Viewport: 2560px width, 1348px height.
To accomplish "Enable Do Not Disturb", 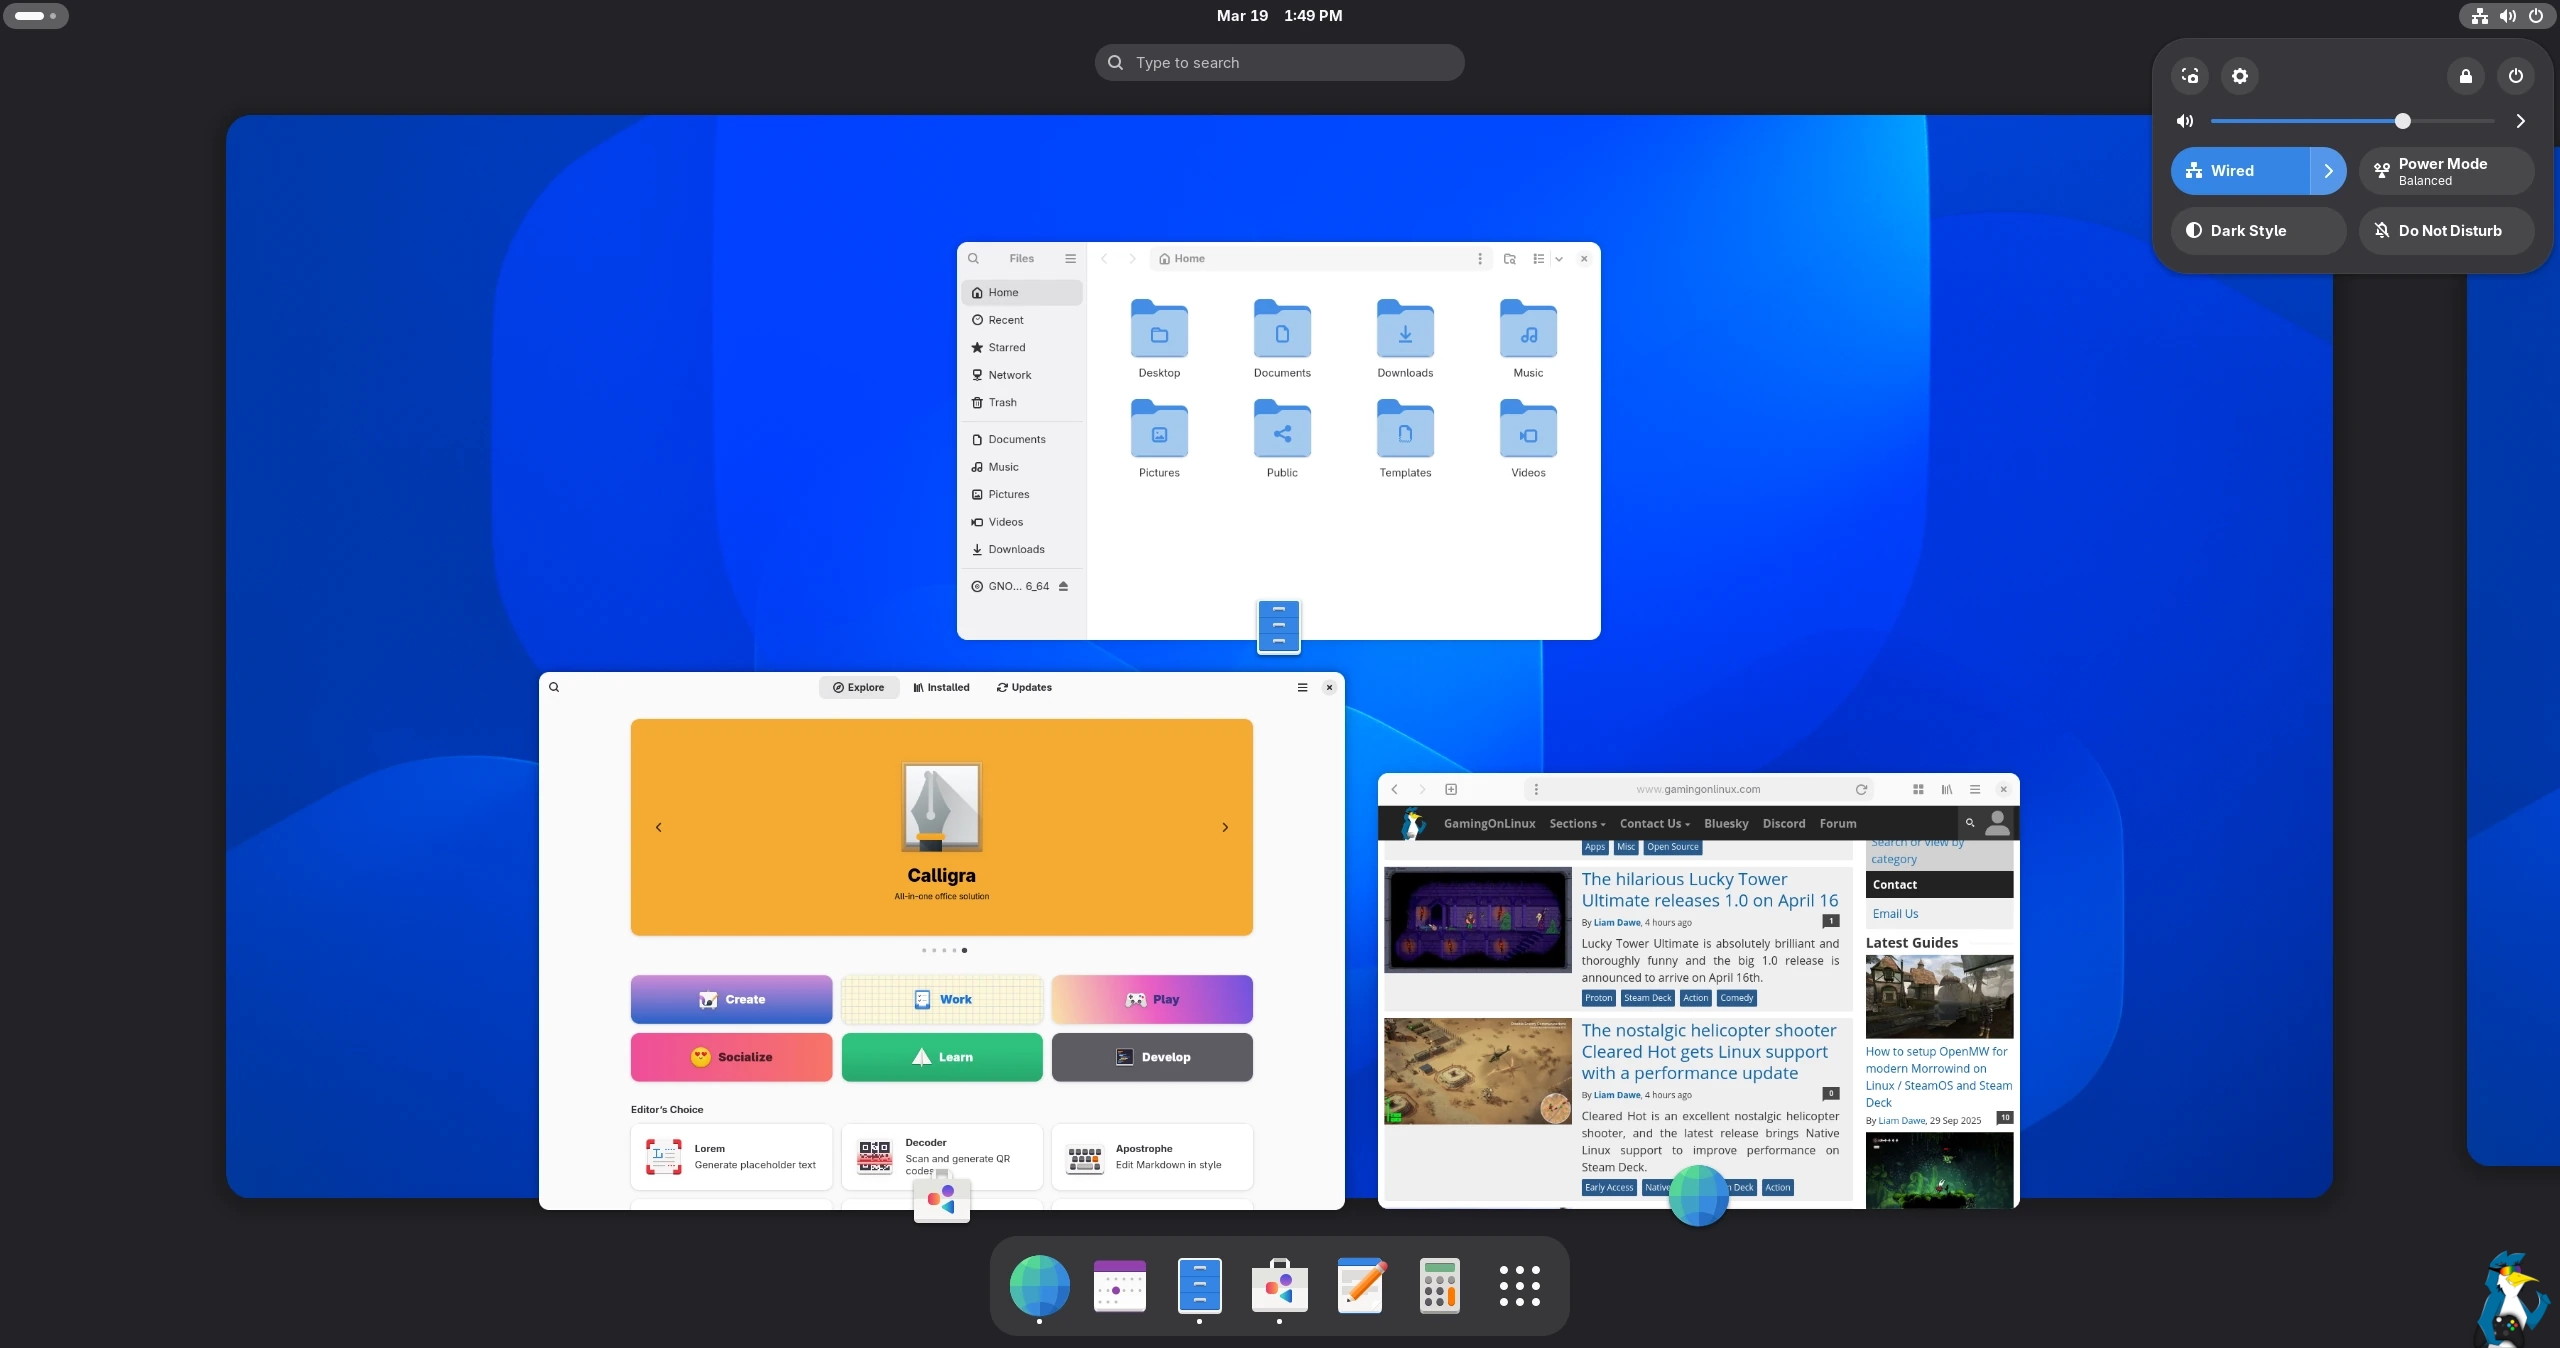I will pyautogui.click(x=2446, y=231).
